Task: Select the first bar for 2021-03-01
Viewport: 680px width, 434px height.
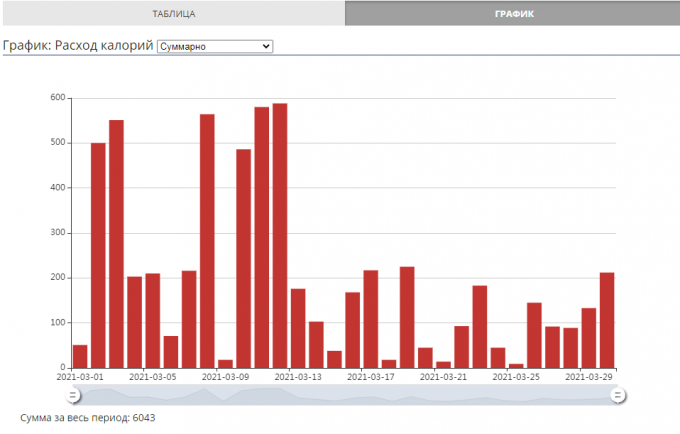Action: pyautogui.click(x=80, y=357)
